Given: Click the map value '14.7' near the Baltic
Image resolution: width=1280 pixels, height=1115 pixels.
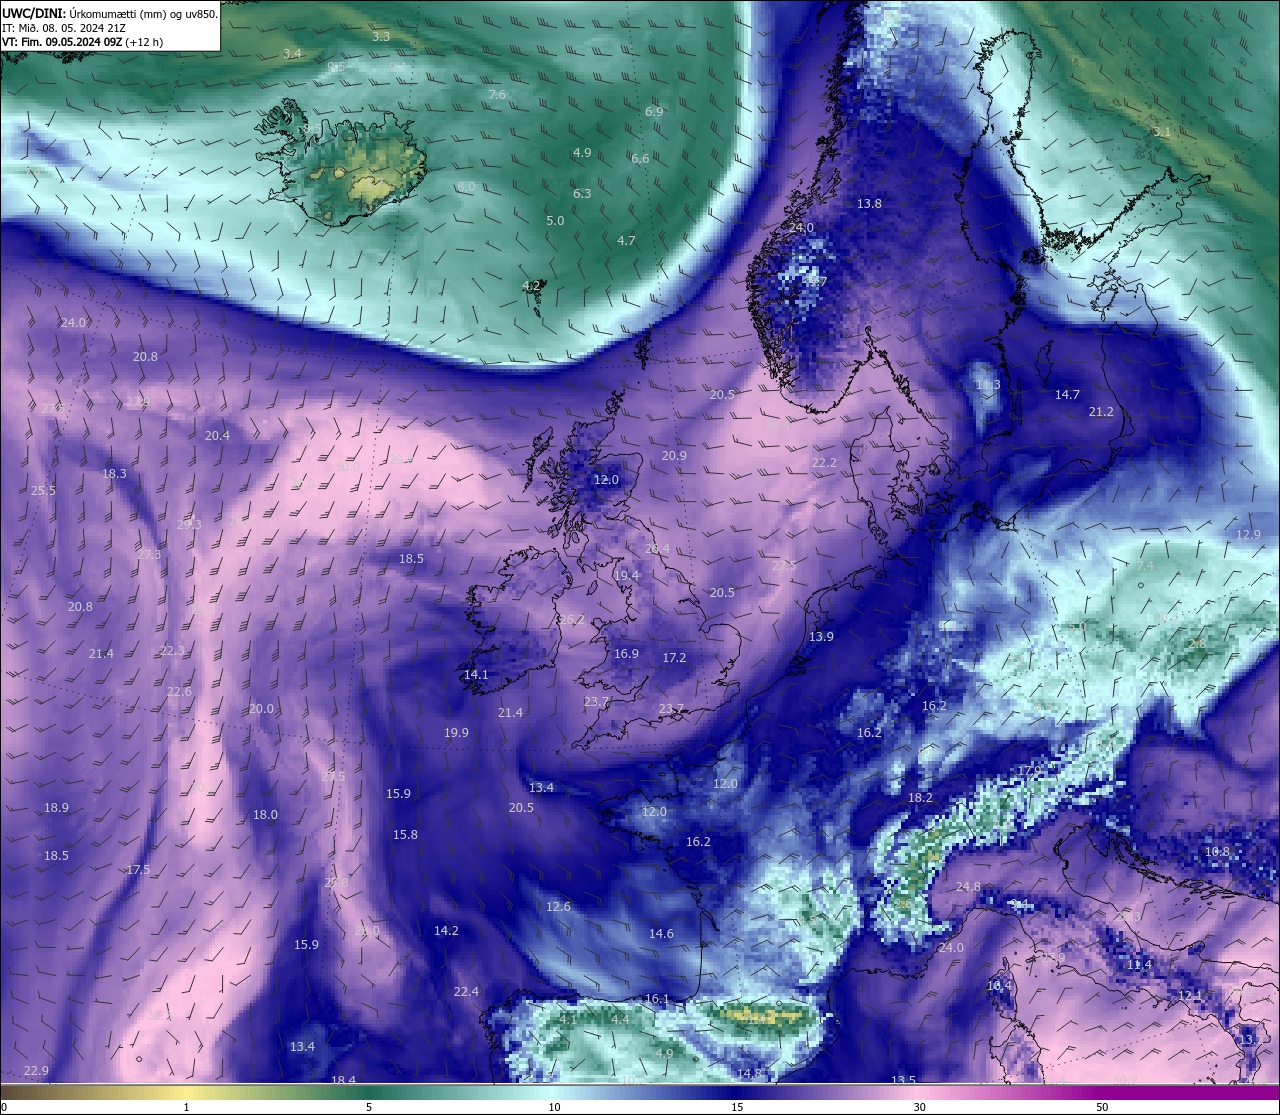Looking at the screenshot, I should pyautogui.click(x=1067, y=395).
